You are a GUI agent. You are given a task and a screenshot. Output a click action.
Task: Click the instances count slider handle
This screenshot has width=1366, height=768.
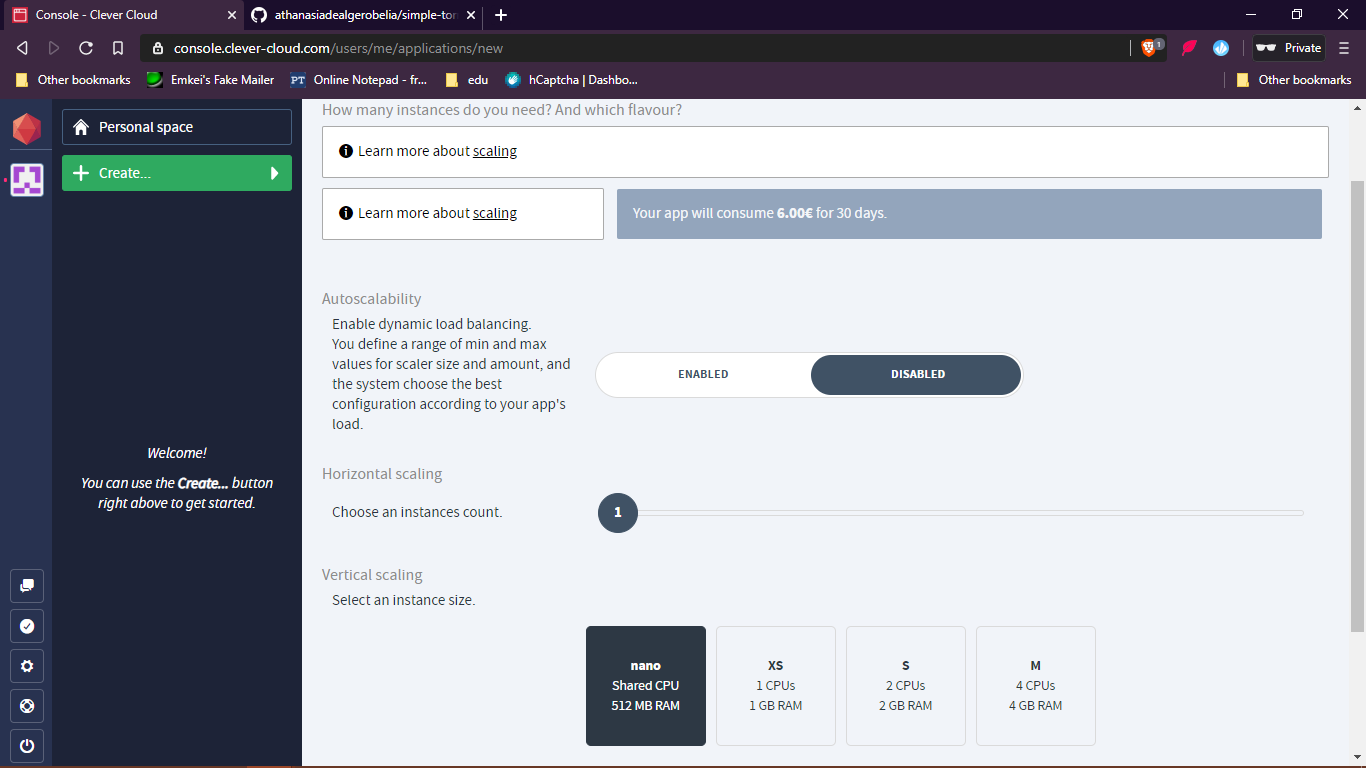618,513
